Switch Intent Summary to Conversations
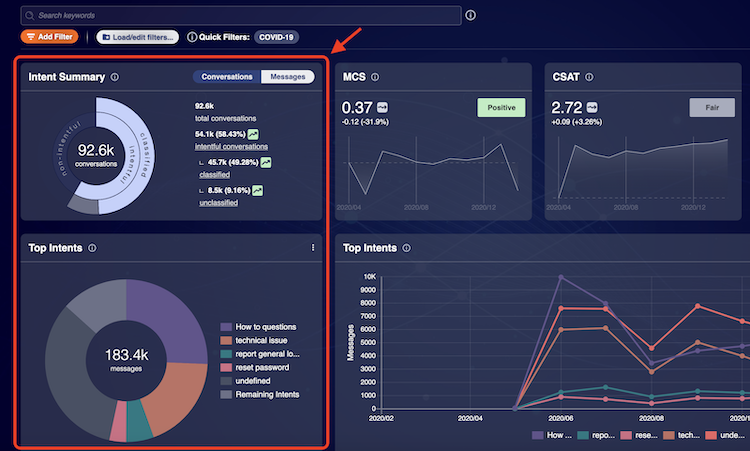Screen dimensions: 750x451 click(x=227, y=77)
